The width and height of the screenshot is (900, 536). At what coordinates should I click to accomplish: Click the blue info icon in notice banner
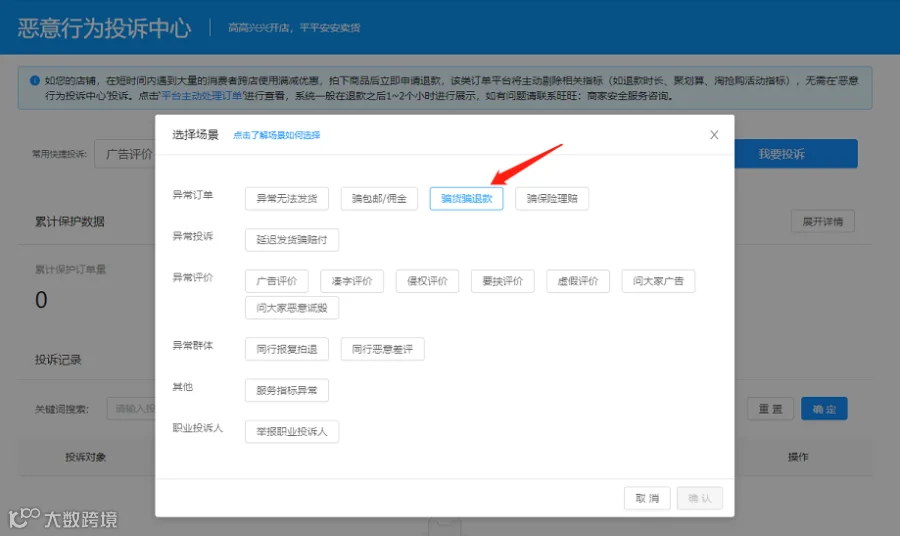(35, 81)
